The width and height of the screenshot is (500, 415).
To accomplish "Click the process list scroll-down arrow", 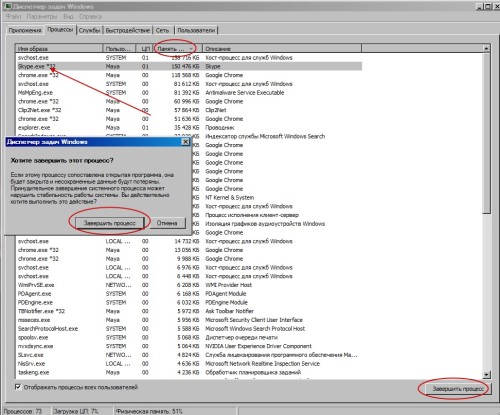I will (x=486, y=375).
